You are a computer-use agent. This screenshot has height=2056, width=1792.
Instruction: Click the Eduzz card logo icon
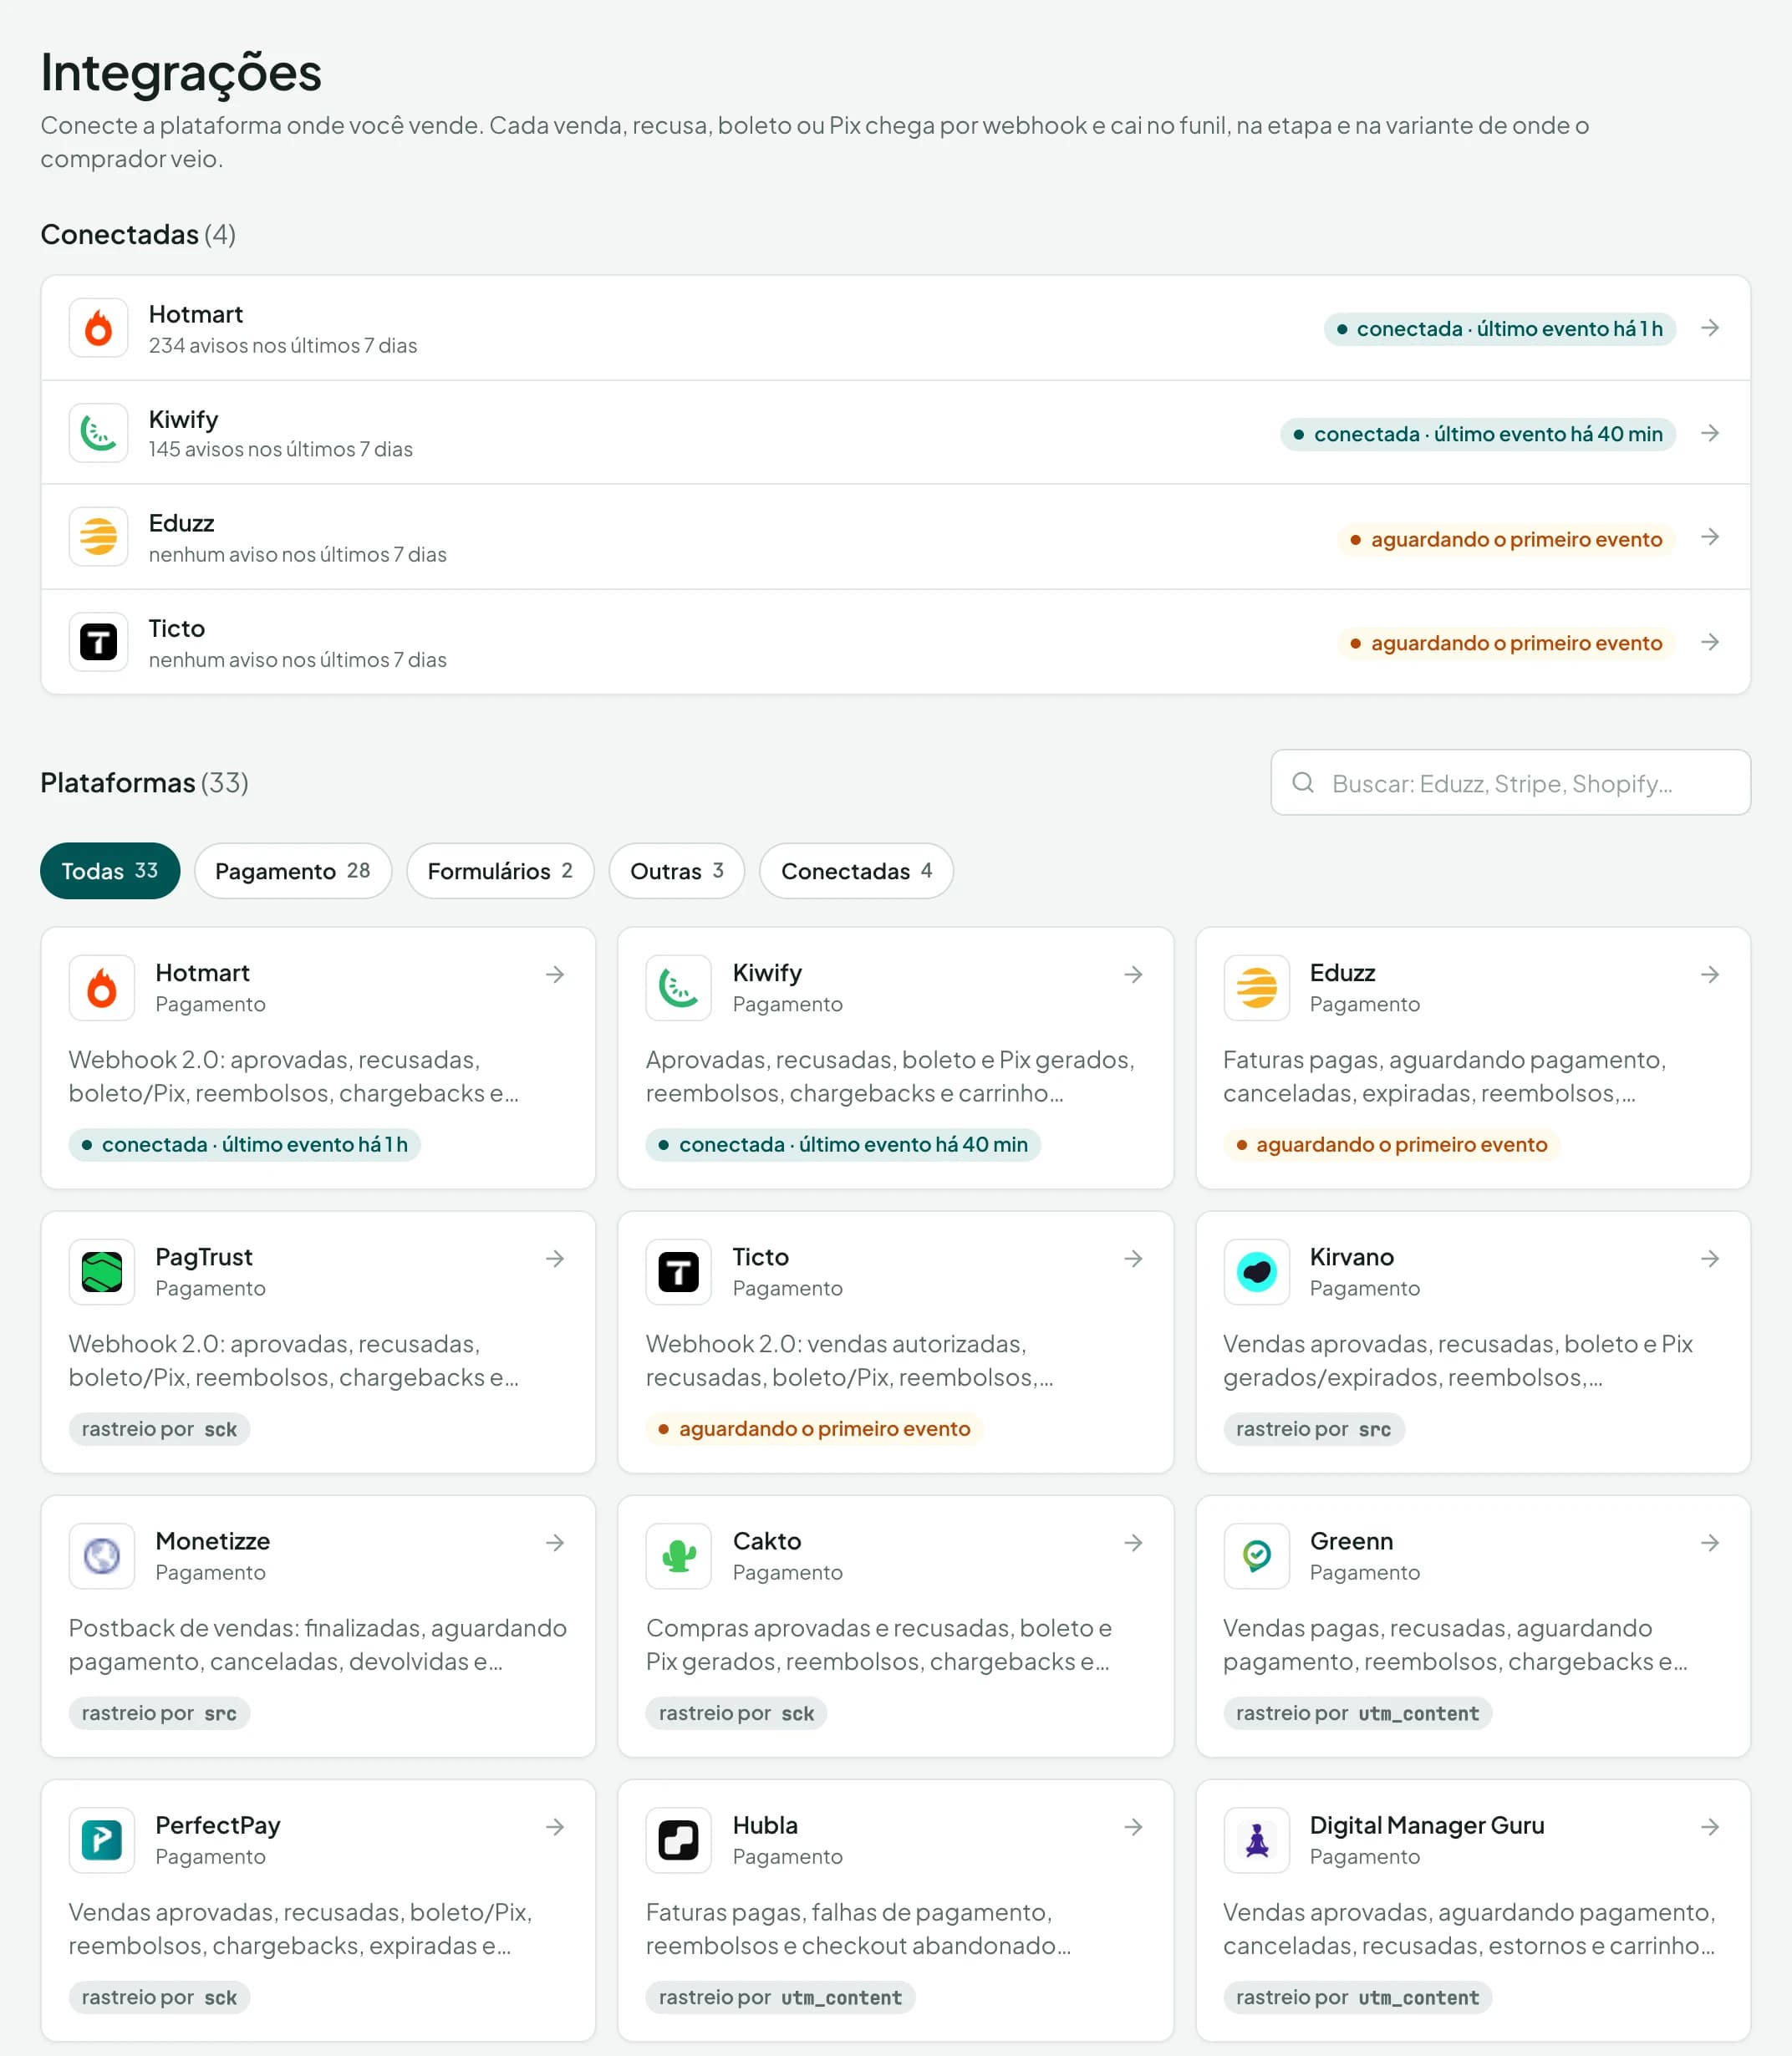click(x=1257, y=988)
